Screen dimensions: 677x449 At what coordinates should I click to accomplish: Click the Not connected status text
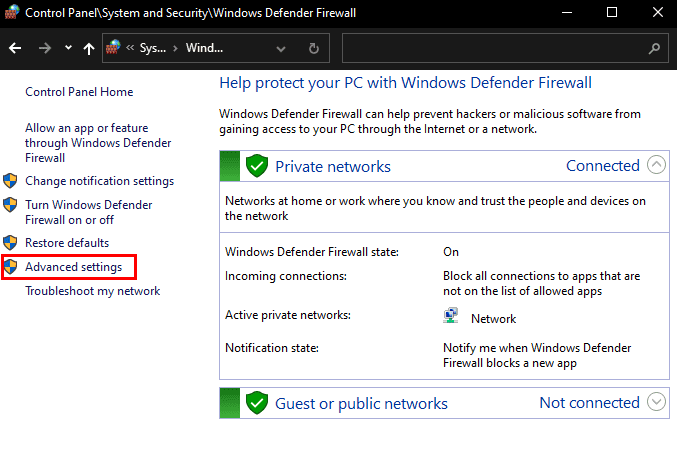pos(589,403)
